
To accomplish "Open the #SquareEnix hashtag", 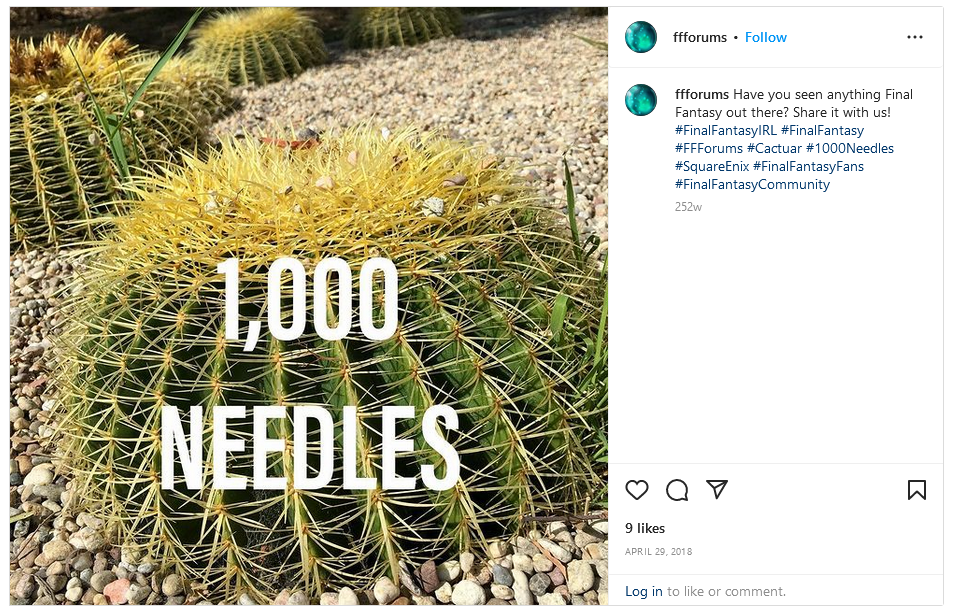I will 712,166.
